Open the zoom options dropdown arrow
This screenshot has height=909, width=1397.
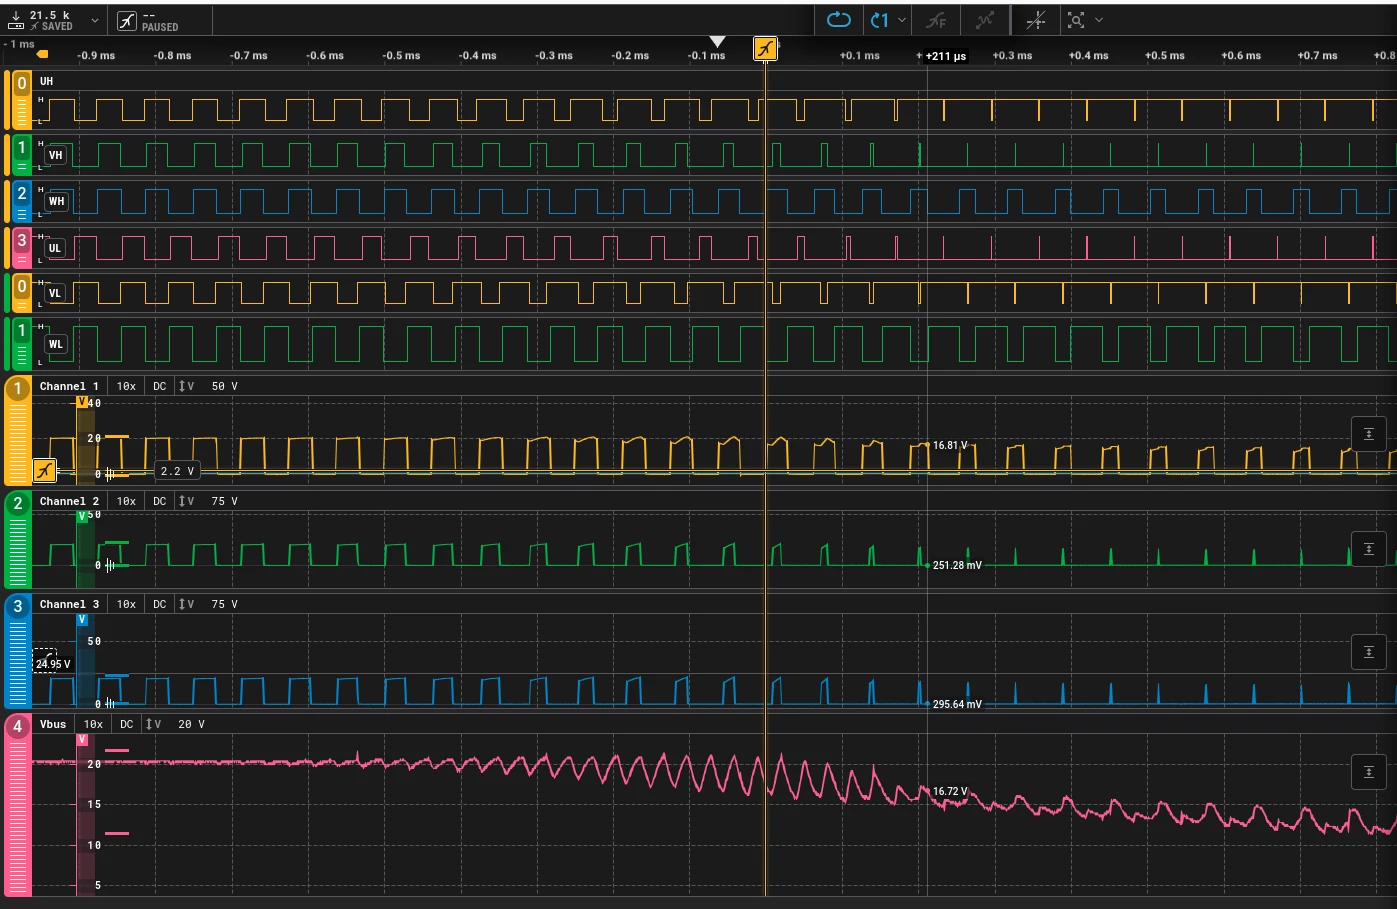coord(1099,20)
